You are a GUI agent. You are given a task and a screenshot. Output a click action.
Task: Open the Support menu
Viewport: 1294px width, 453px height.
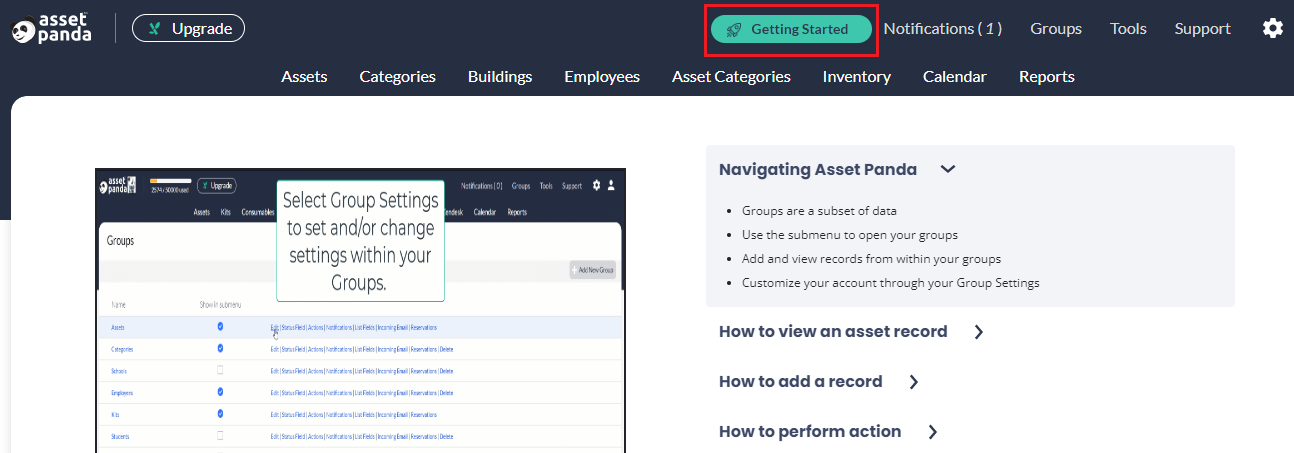tap(1202, 28)
